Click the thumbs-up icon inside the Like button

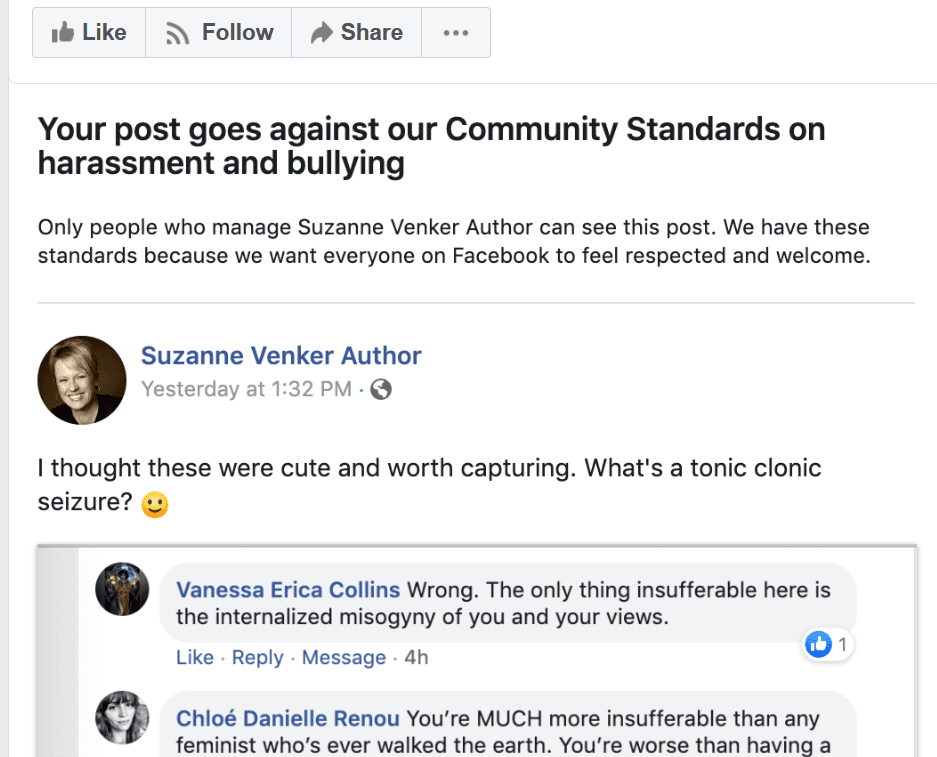click(63, 32)
